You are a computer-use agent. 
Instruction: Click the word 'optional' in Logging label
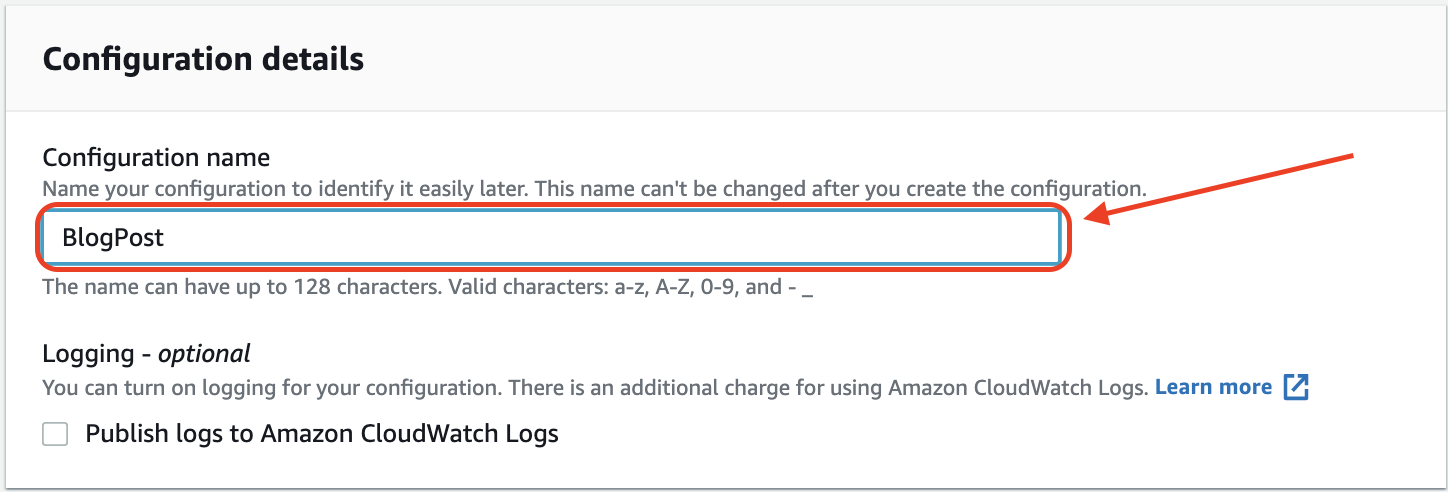tap(204, 353)
